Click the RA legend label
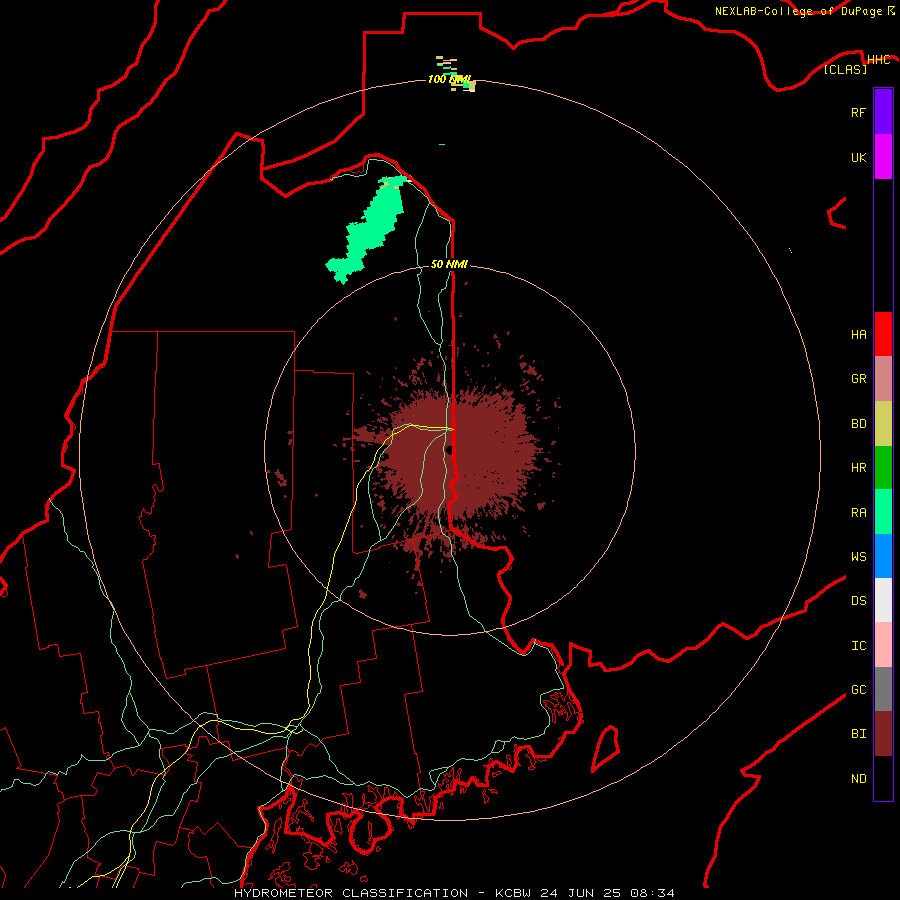900x900 pixels. point(858,513)
